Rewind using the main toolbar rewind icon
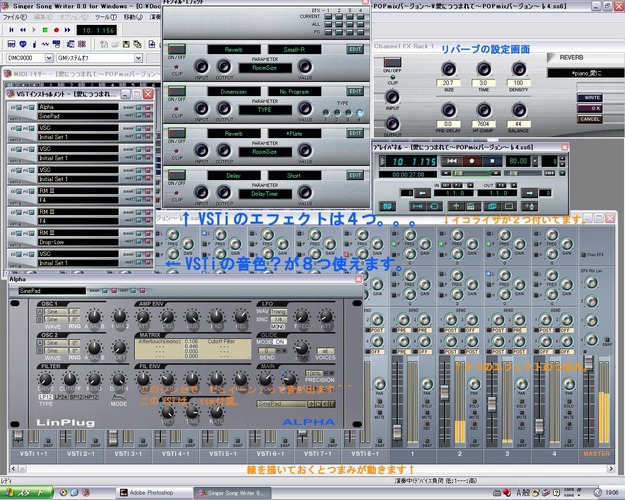 click(23, 30)
